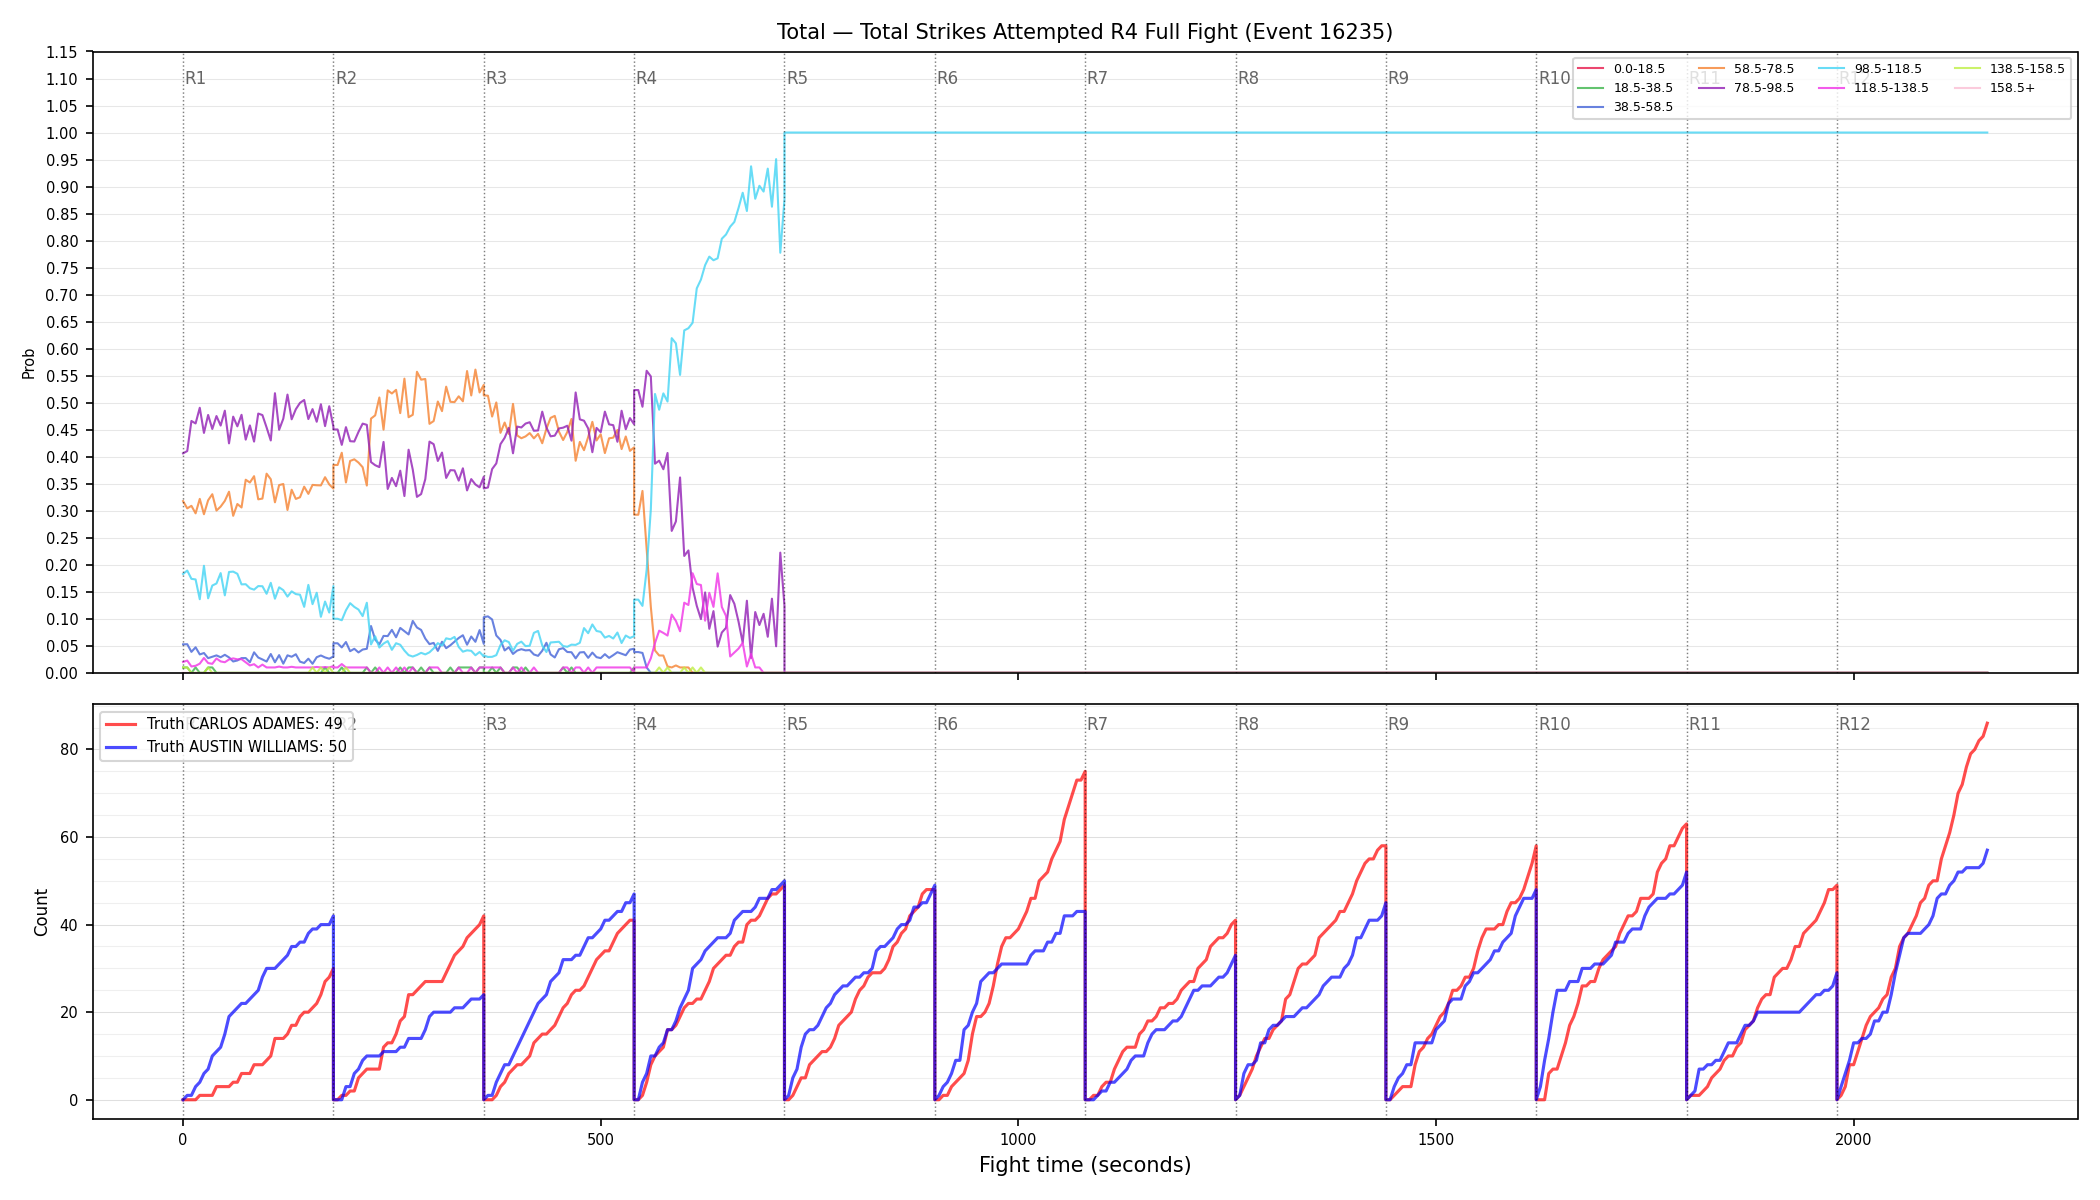Click Truth CARLOS ADAMES legend entry
Image resolution: width=2100 pixels, height=1200 pixels.
224,724
